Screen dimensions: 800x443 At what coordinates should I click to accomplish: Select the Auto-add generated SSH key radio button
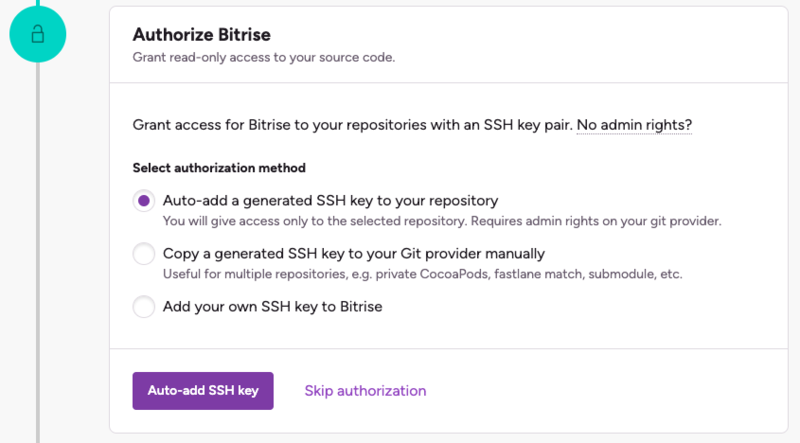144,201
